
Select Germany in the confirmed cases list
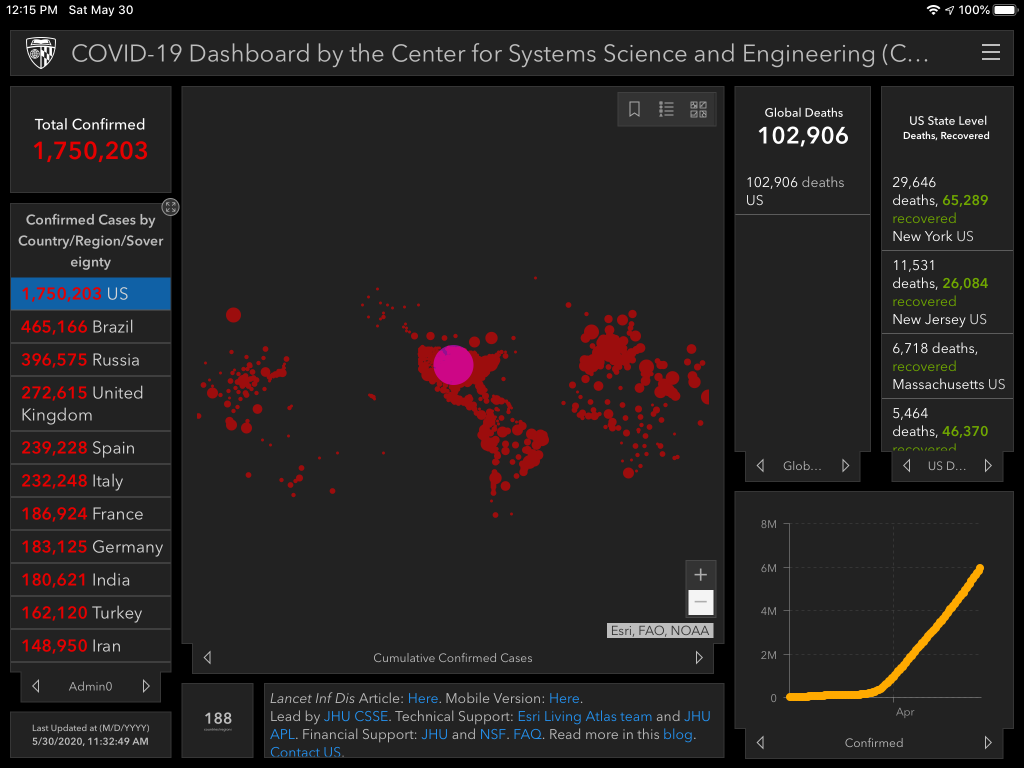(x=90, y=547)
